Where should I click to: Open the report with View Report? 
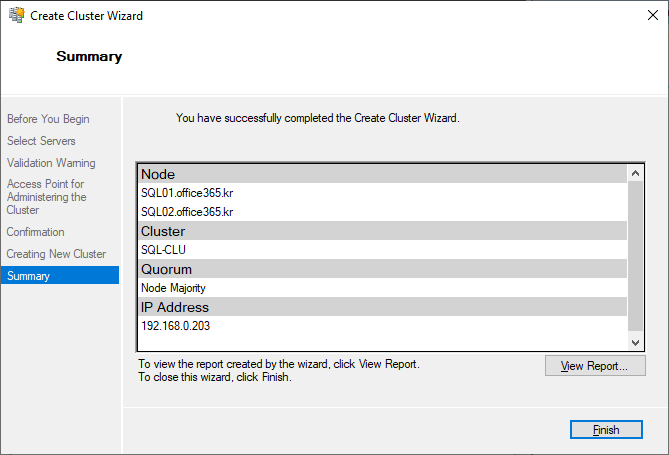(x=595, y=366)
